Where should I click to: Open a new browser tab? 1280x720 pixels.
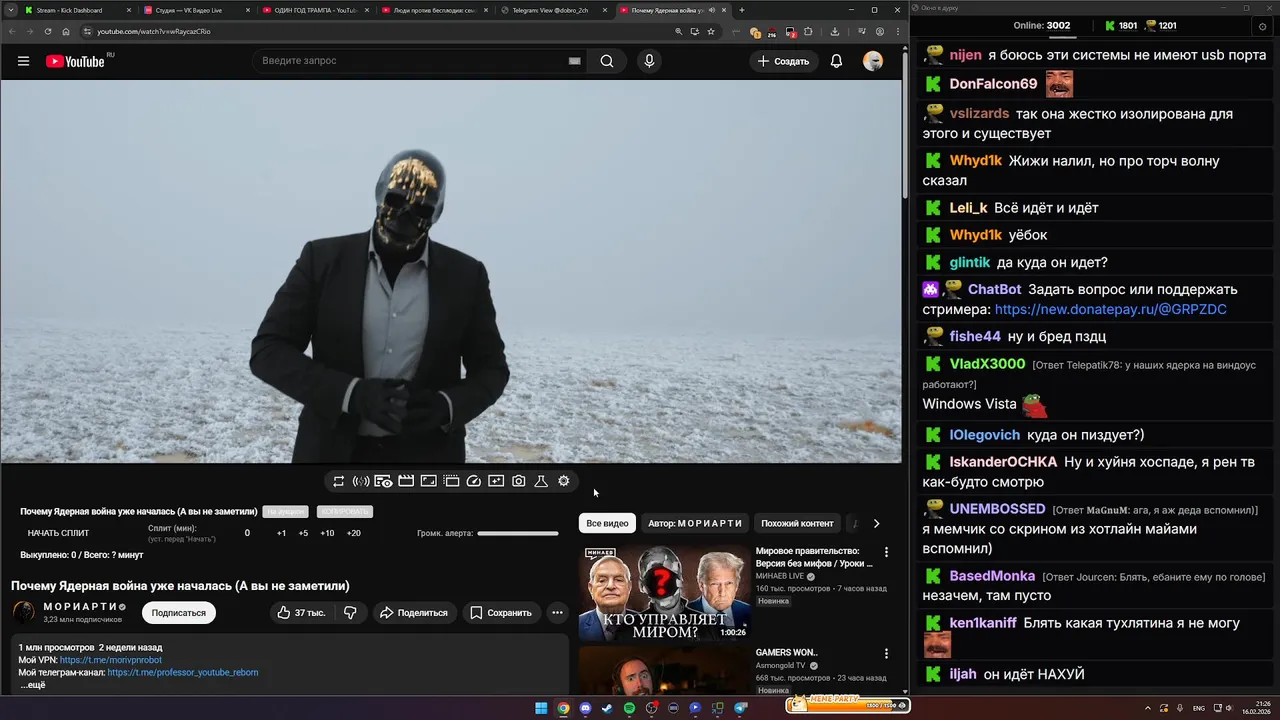tap(741, 10)
